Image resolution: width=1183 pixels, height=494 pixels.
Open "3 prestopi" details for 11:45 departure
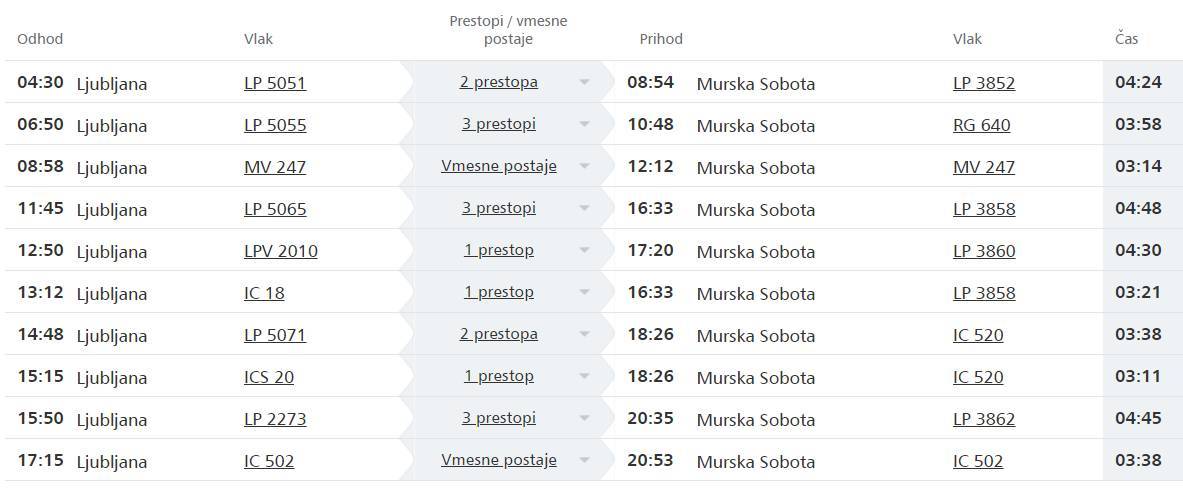point(498,208)
